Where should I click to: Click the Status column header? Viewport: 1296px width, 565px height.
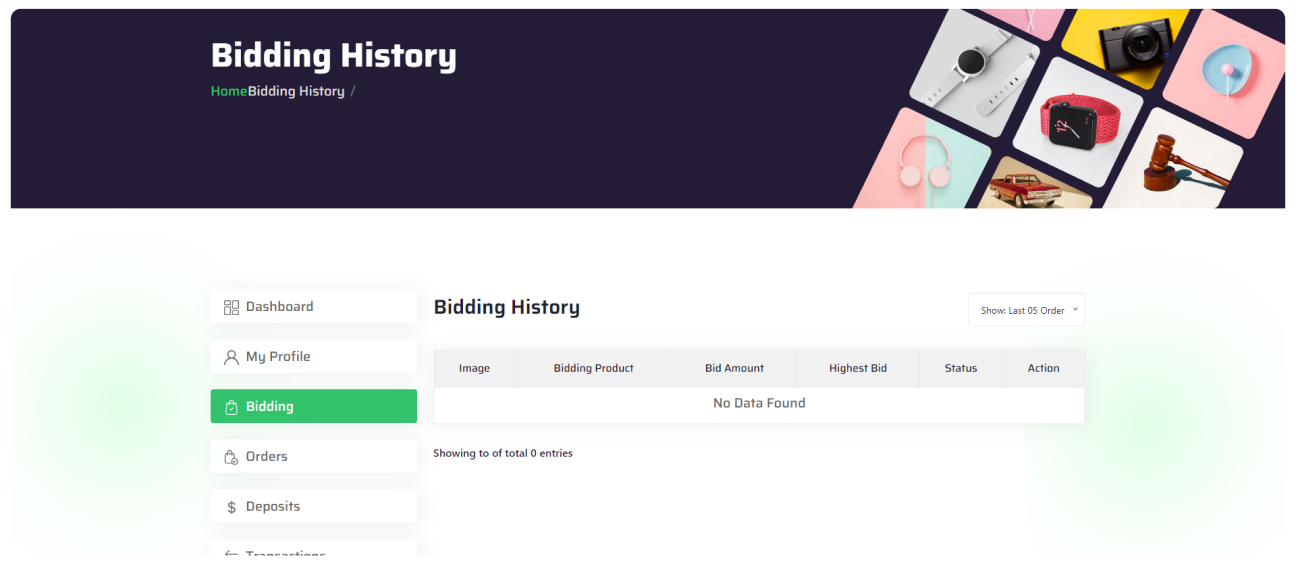pyautogui.click(x=961, y=368)
